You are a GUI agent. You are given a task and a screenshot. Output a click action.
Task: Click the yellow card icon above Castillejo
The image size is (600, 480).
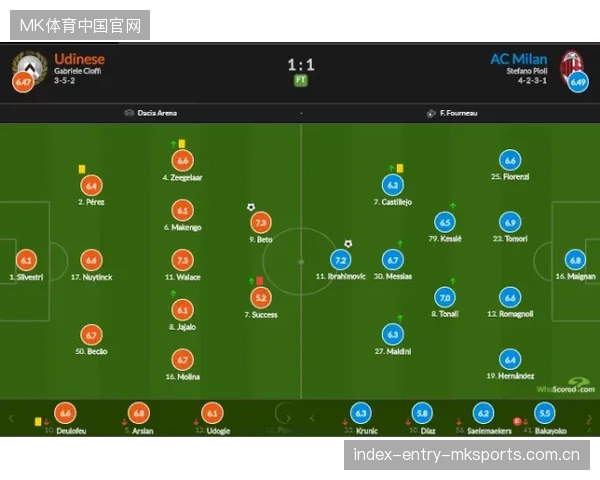click(400, 168)
